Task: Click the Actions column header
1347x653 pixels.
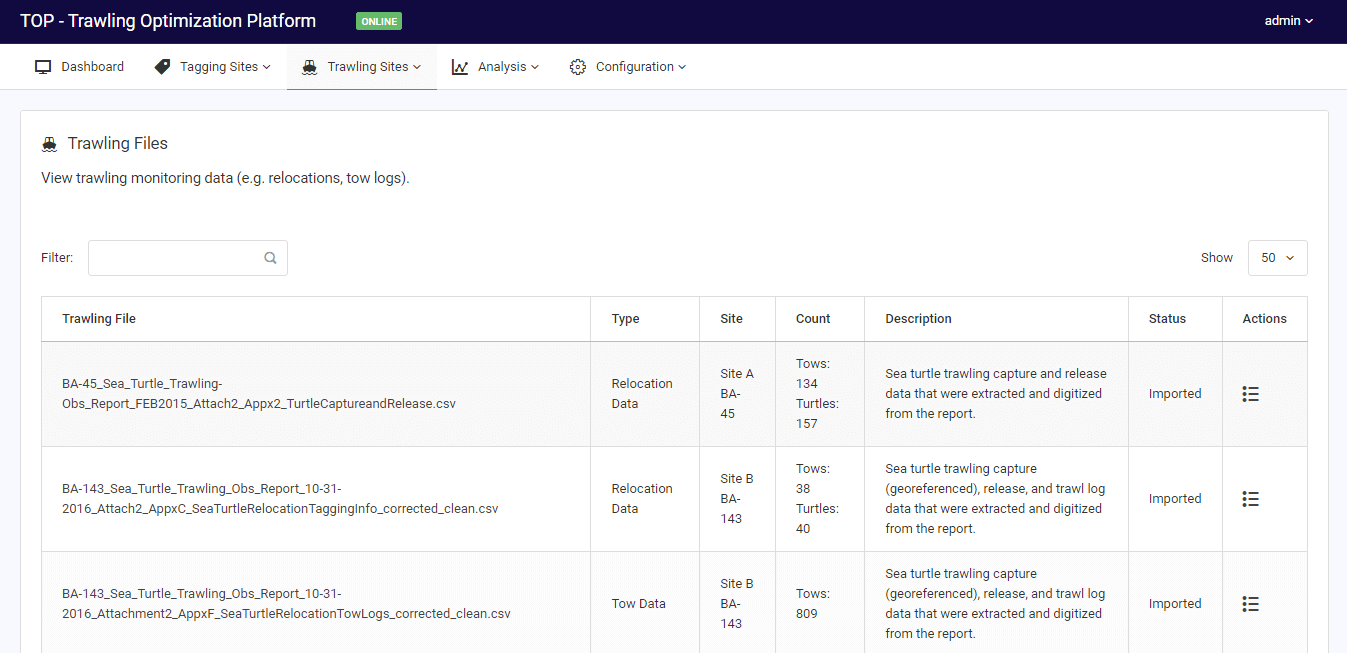Action: [1265, 319]
